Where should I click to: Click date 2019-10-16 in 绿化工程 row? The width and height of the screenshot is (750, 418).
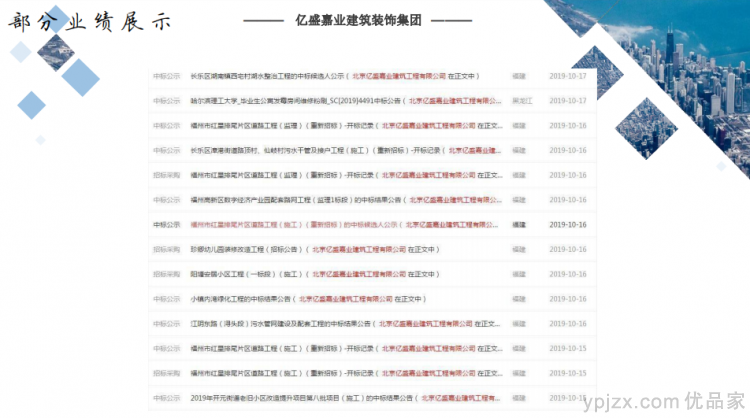click(x=568, y=299)
